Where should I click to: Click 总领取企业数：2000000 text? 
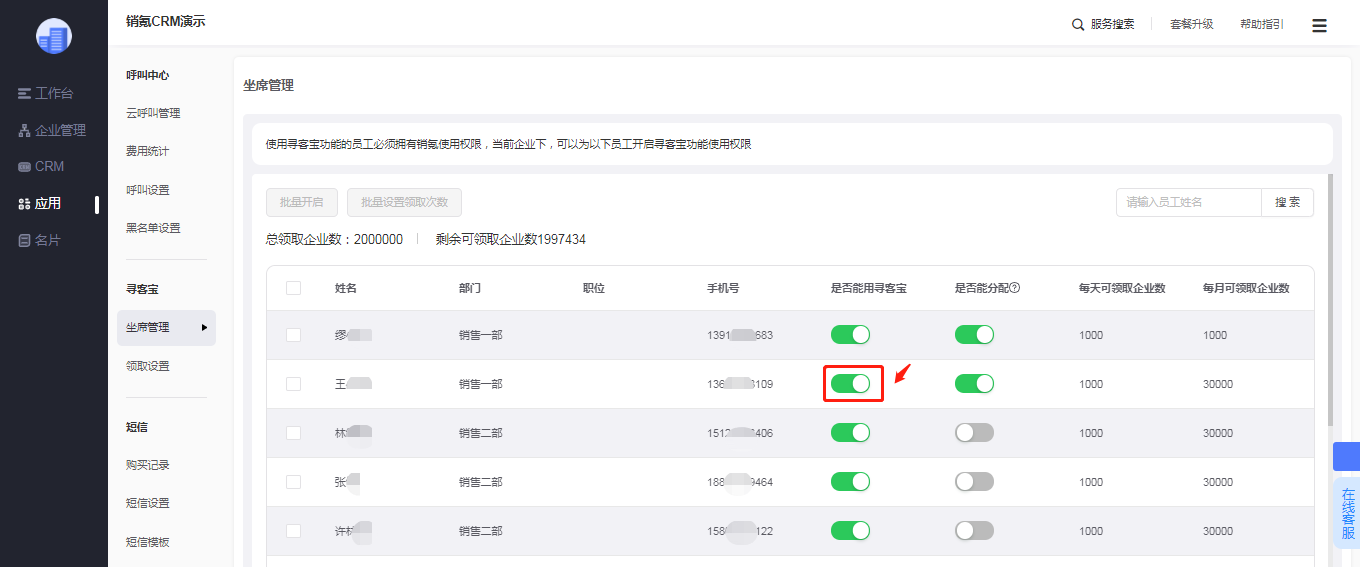click(x=334, y=239)
